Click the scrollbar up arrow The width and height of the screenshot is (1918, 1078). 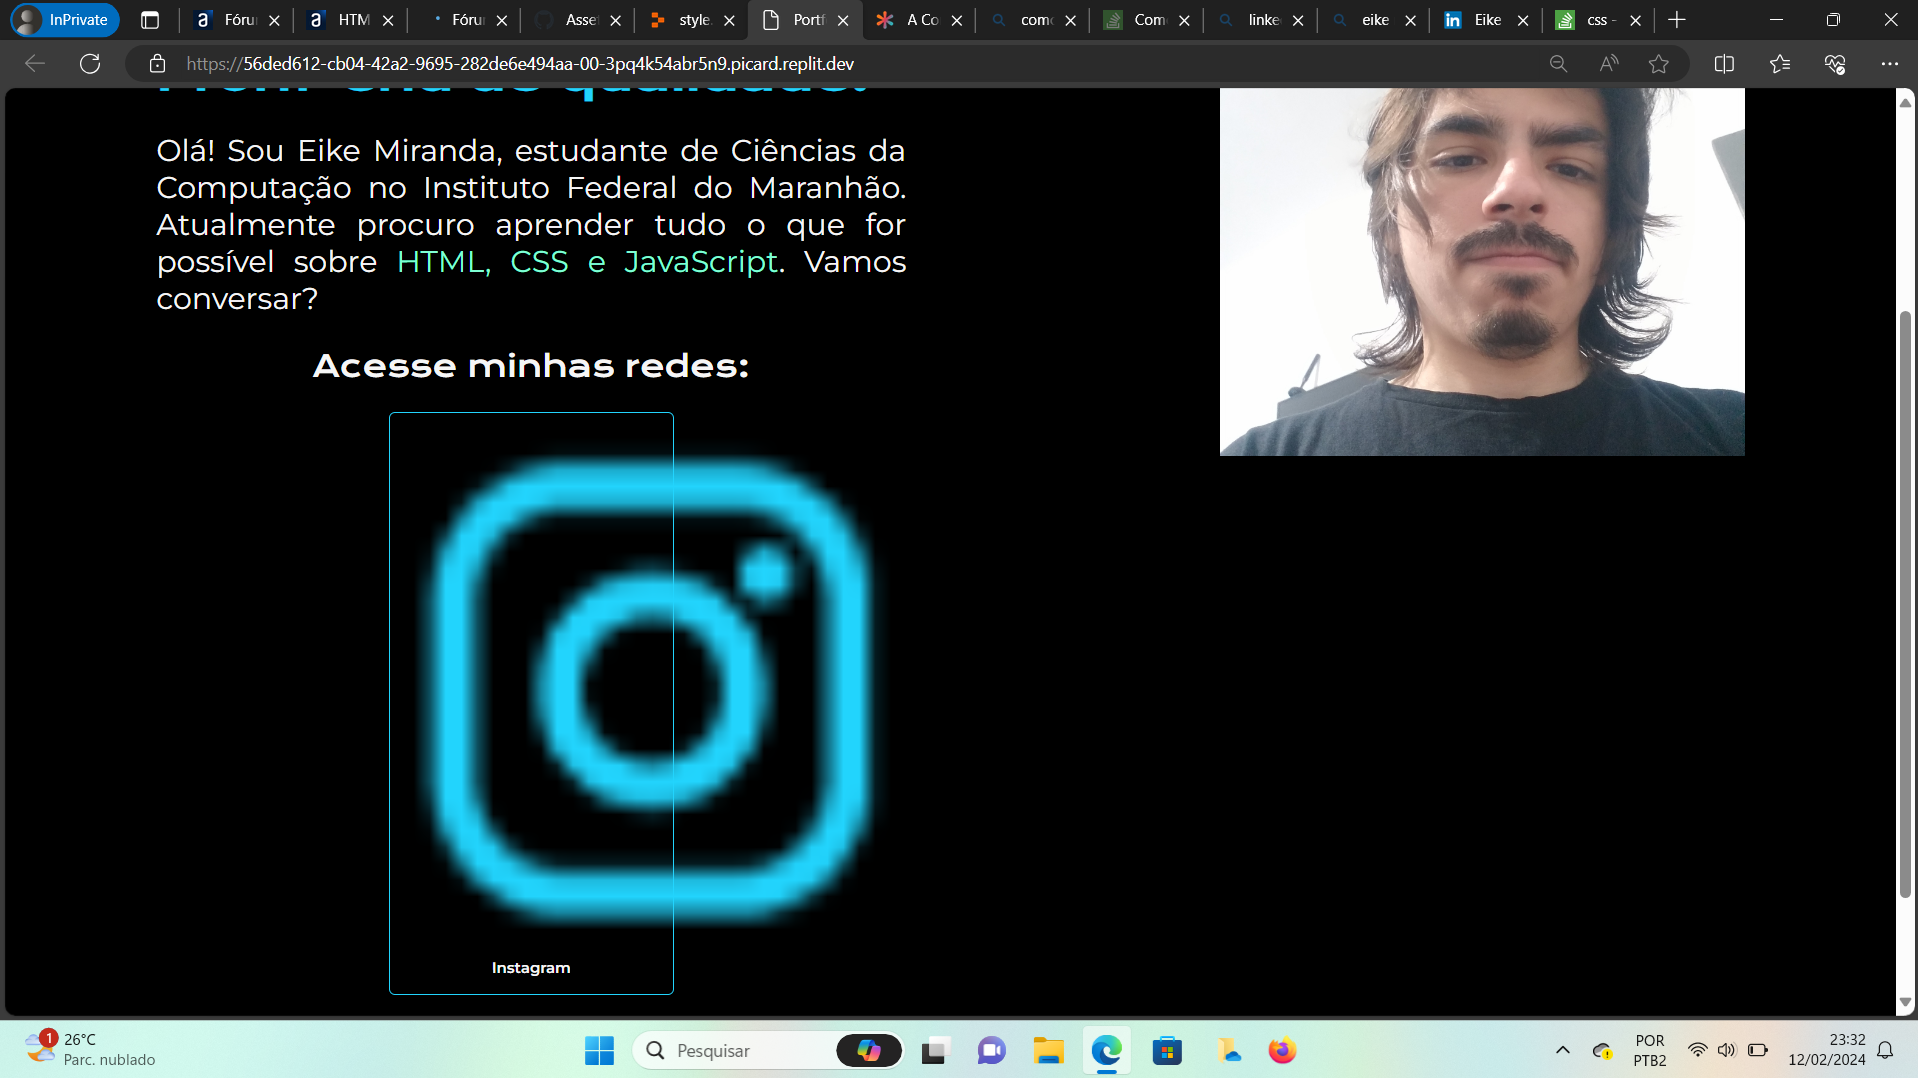point(1905,102)
